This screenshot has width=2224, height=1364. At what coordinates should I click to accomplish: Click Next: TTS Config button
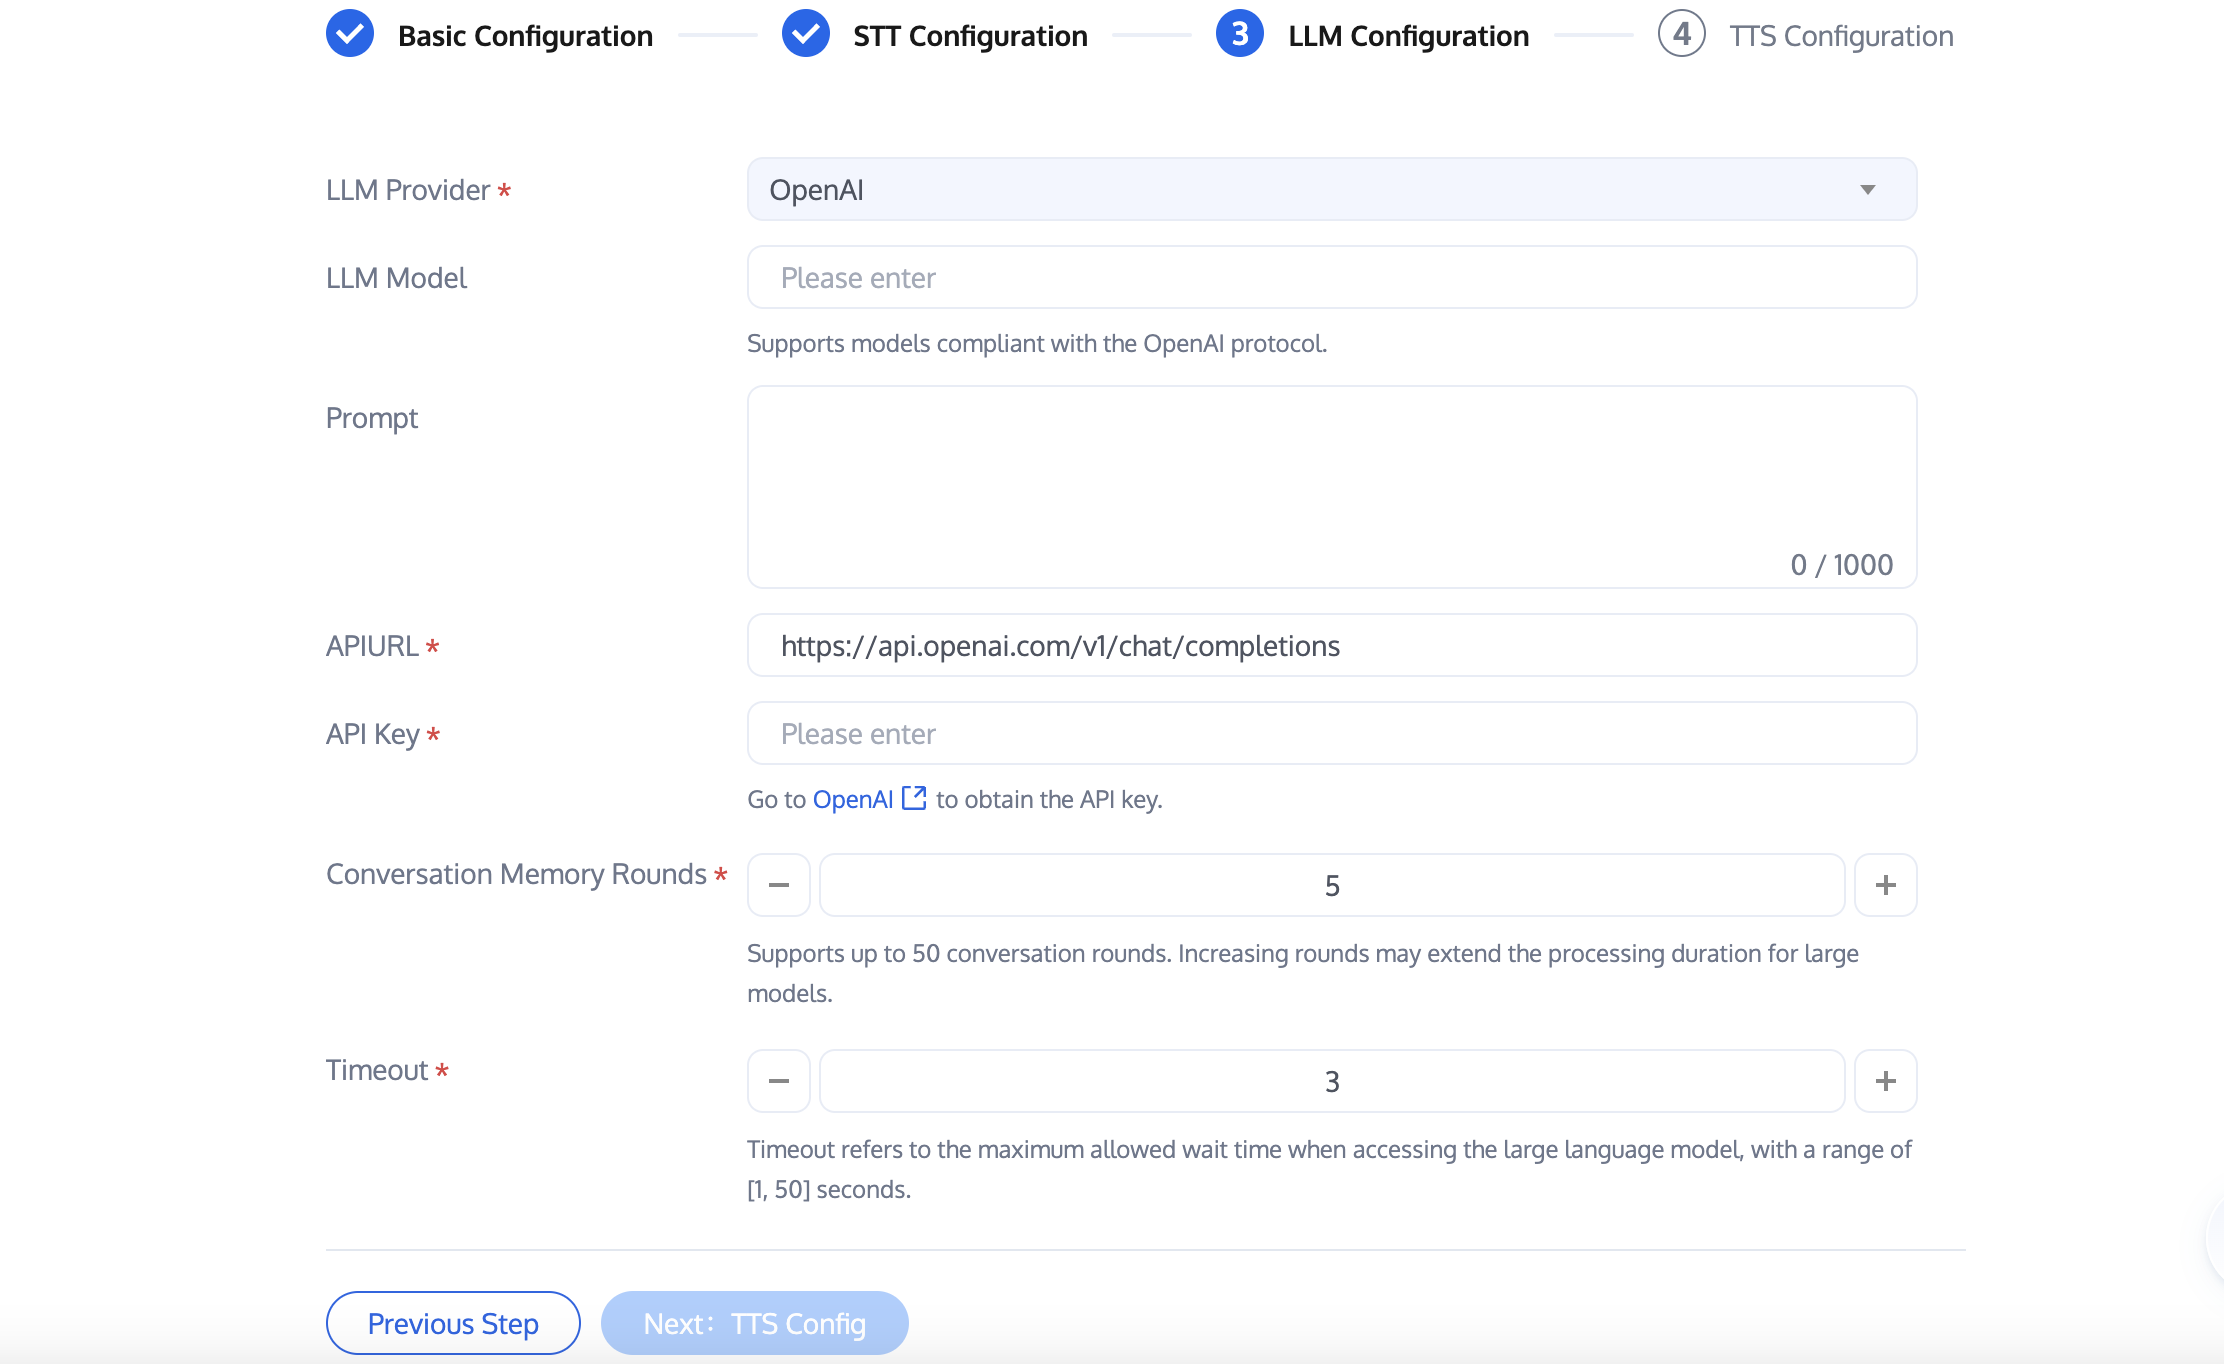(x=754, y=1323)
